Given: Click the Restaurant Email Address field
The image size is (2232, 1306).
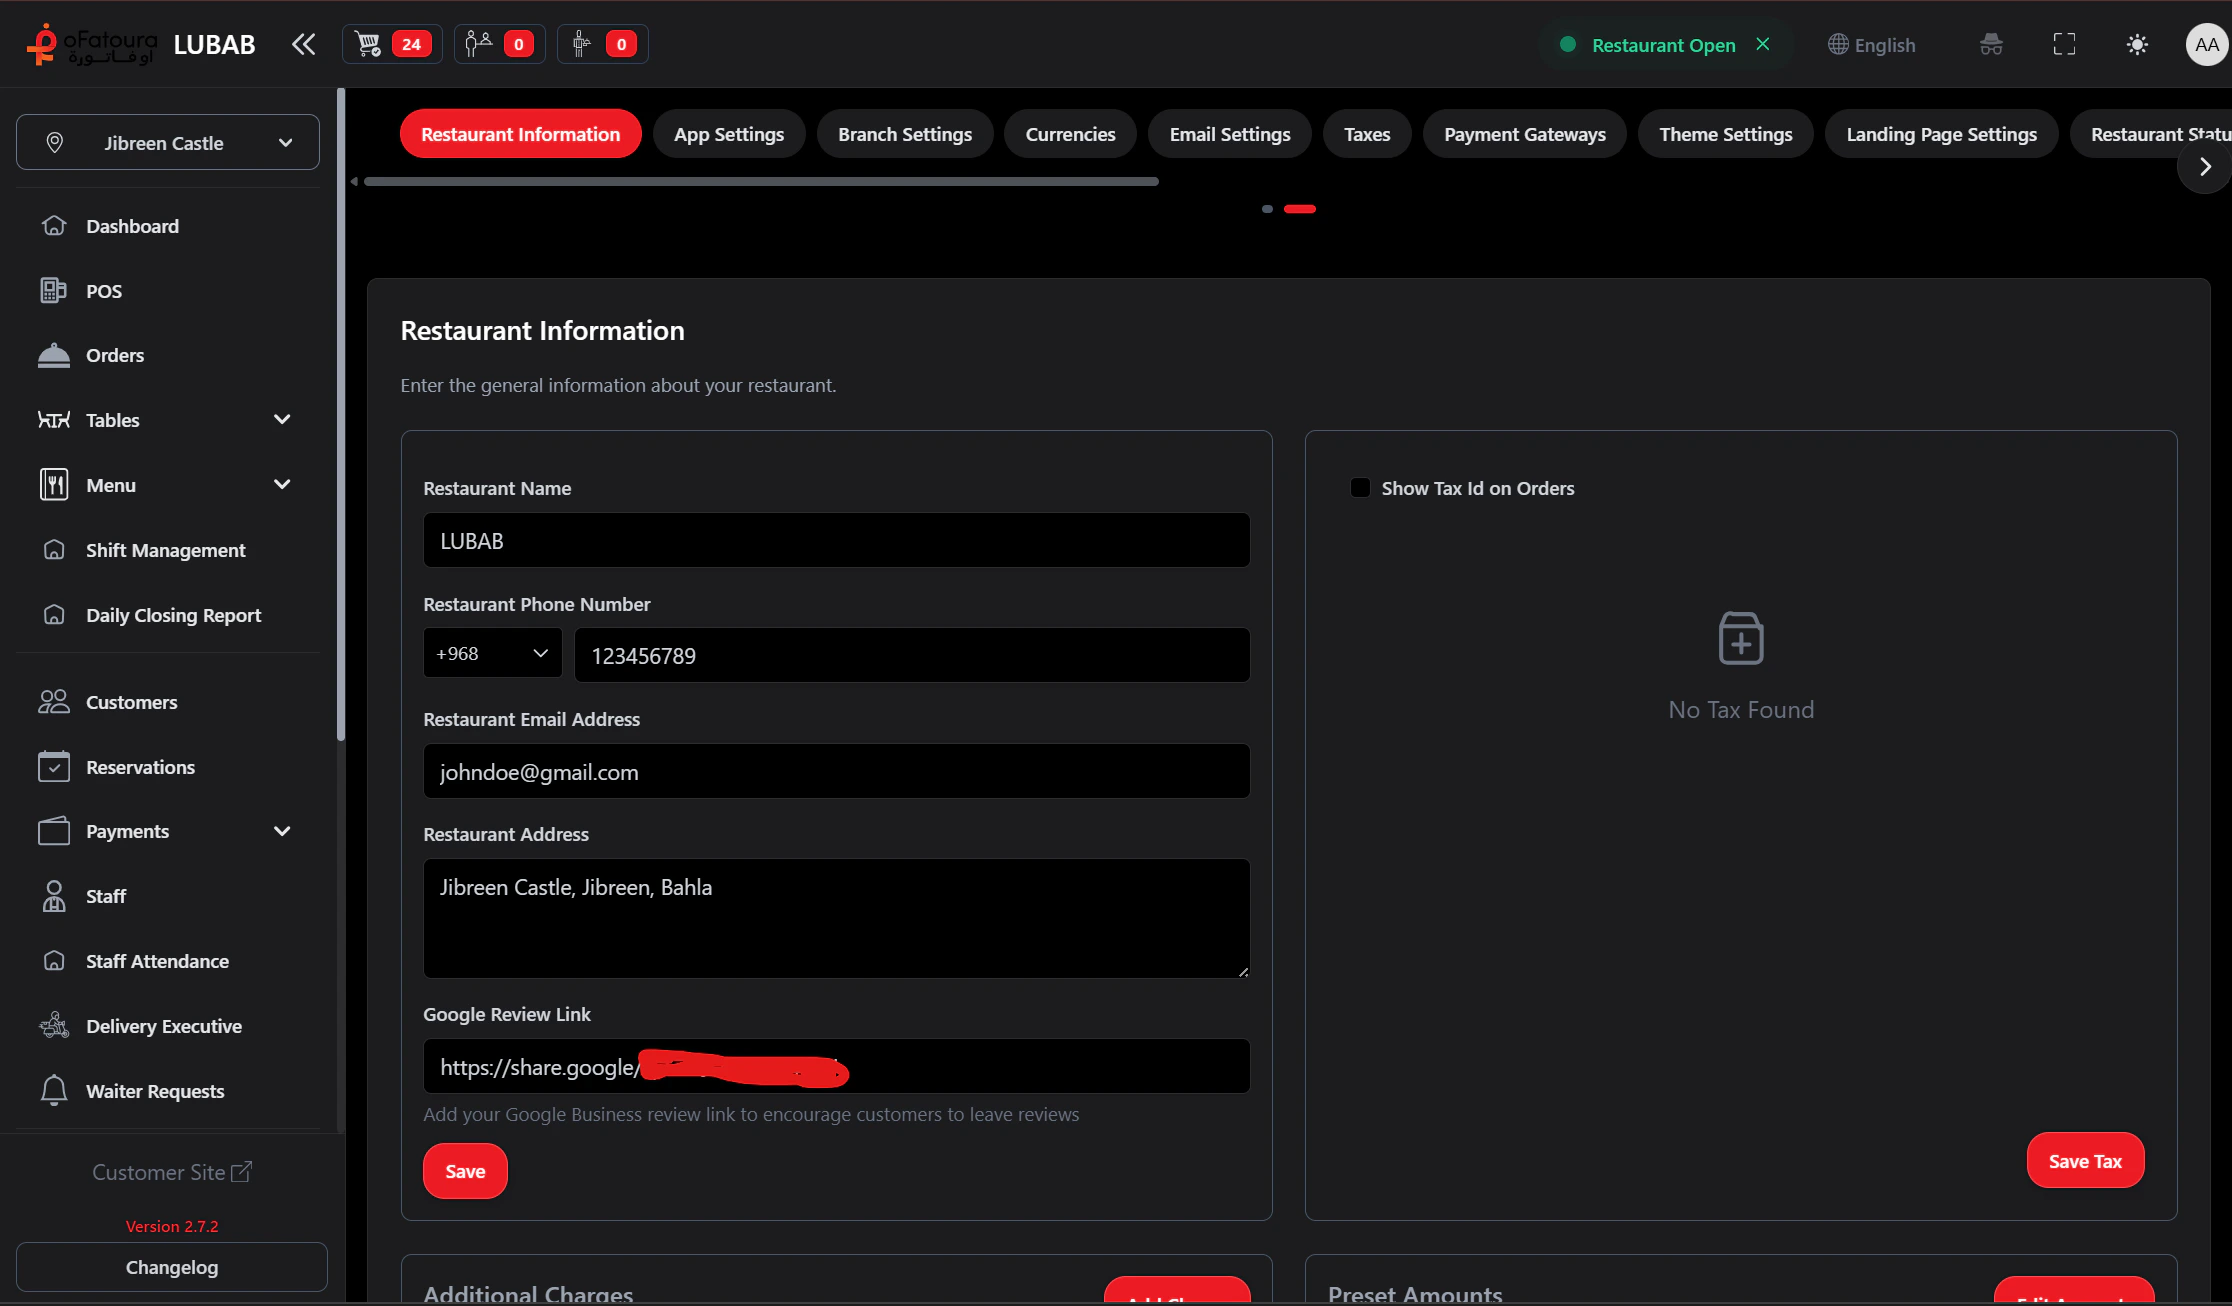Looking at the screenshot, I should tap(836, 772).
